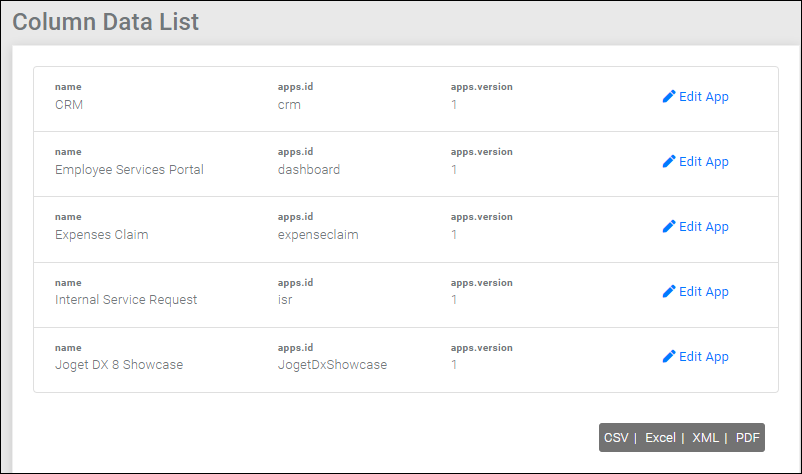The image size is (802, 474).
Task: Export the list as XML
Action: pos(705,438)
